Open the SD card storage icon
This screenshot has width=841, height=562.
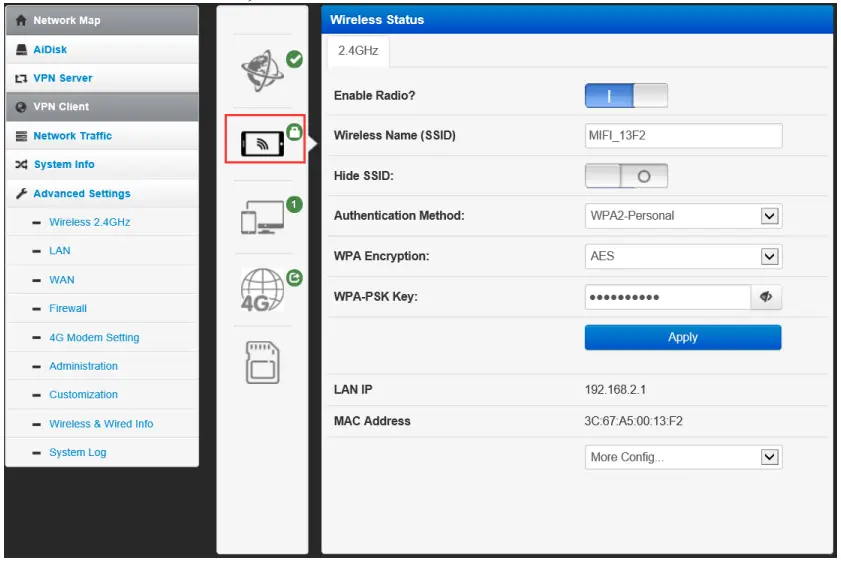[262, 363]
